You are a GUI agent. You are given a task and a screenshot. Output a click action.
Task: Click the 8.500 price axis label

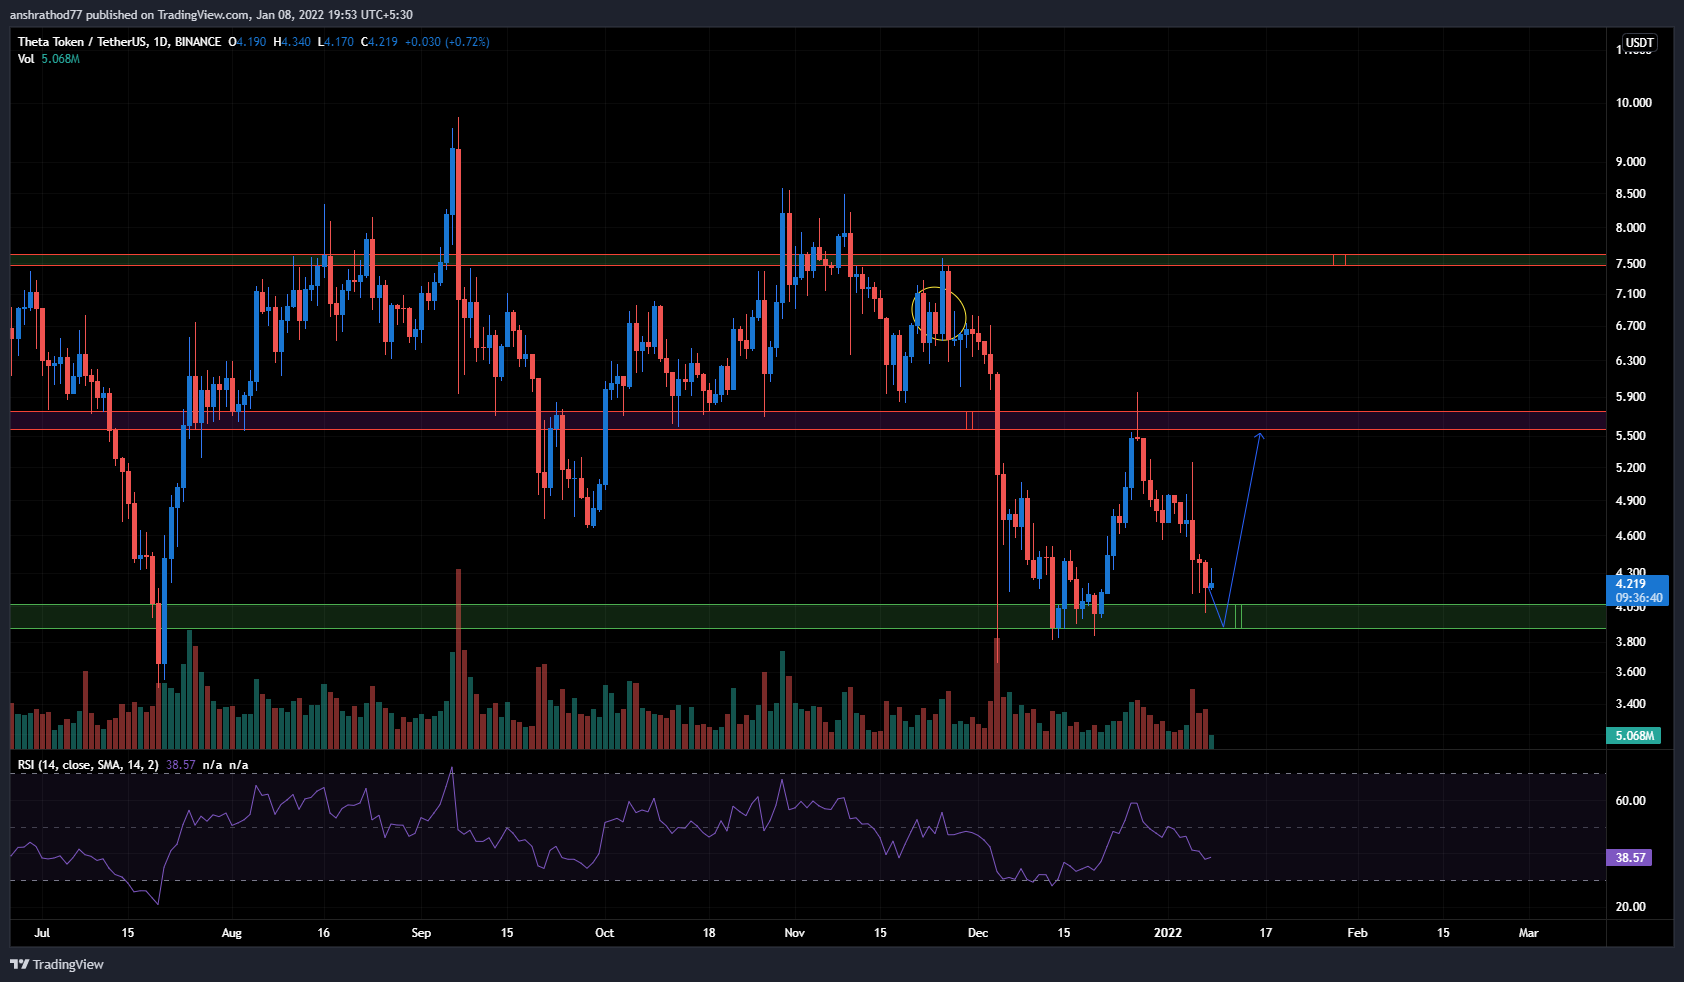click(x=1631, y=194)
